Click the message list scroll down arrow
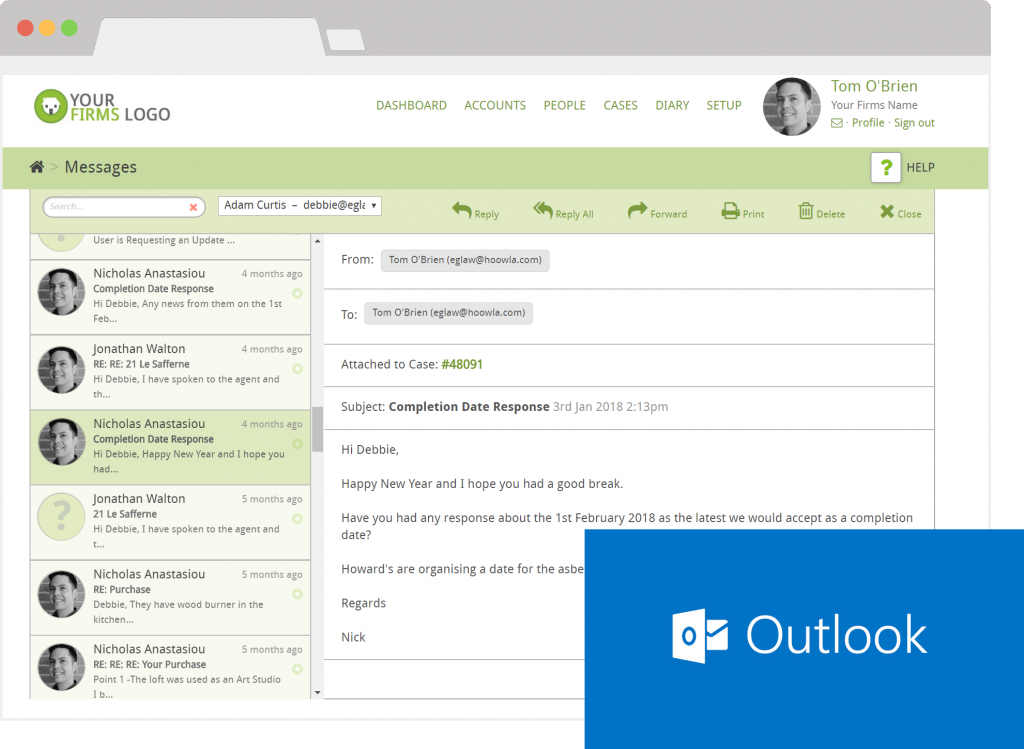 click(317, 692)
